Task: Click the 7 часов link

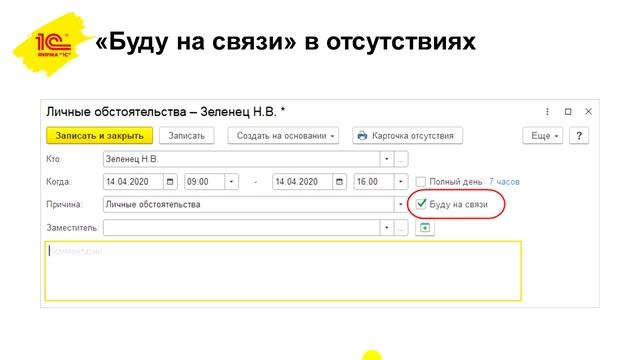Action: coord(504,182)
